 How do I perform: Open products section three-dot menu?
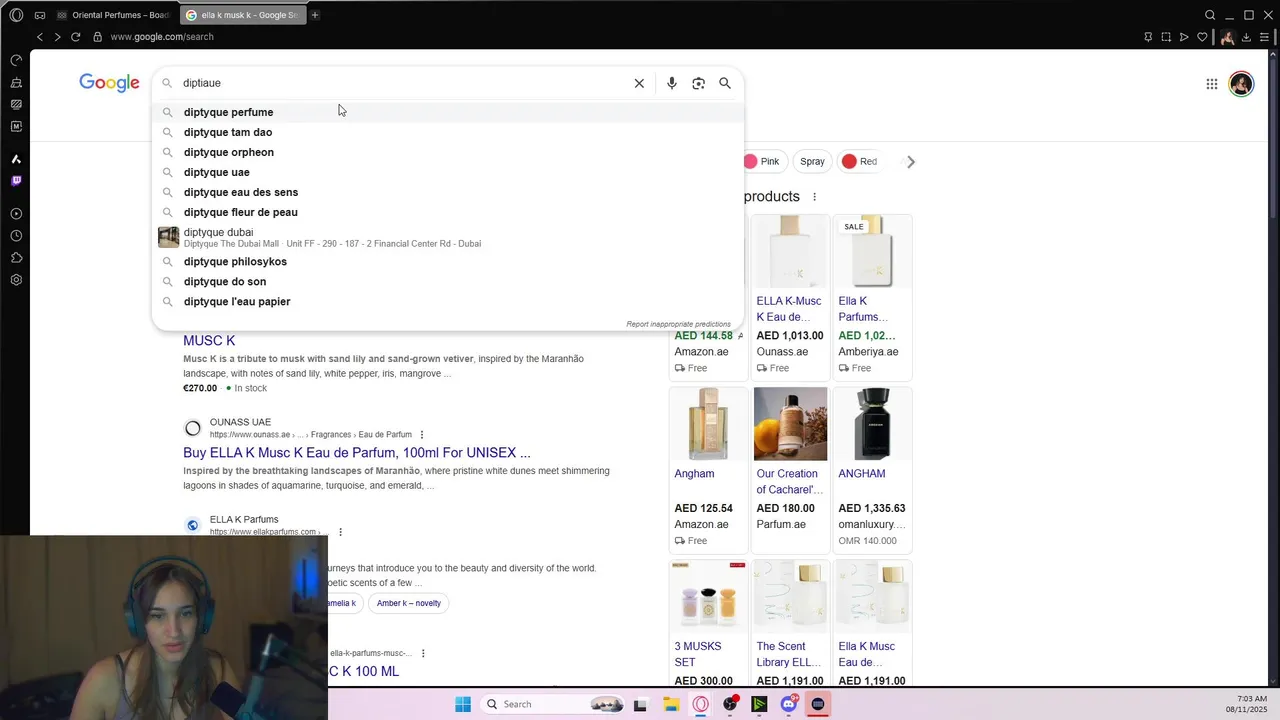[814, 197]
